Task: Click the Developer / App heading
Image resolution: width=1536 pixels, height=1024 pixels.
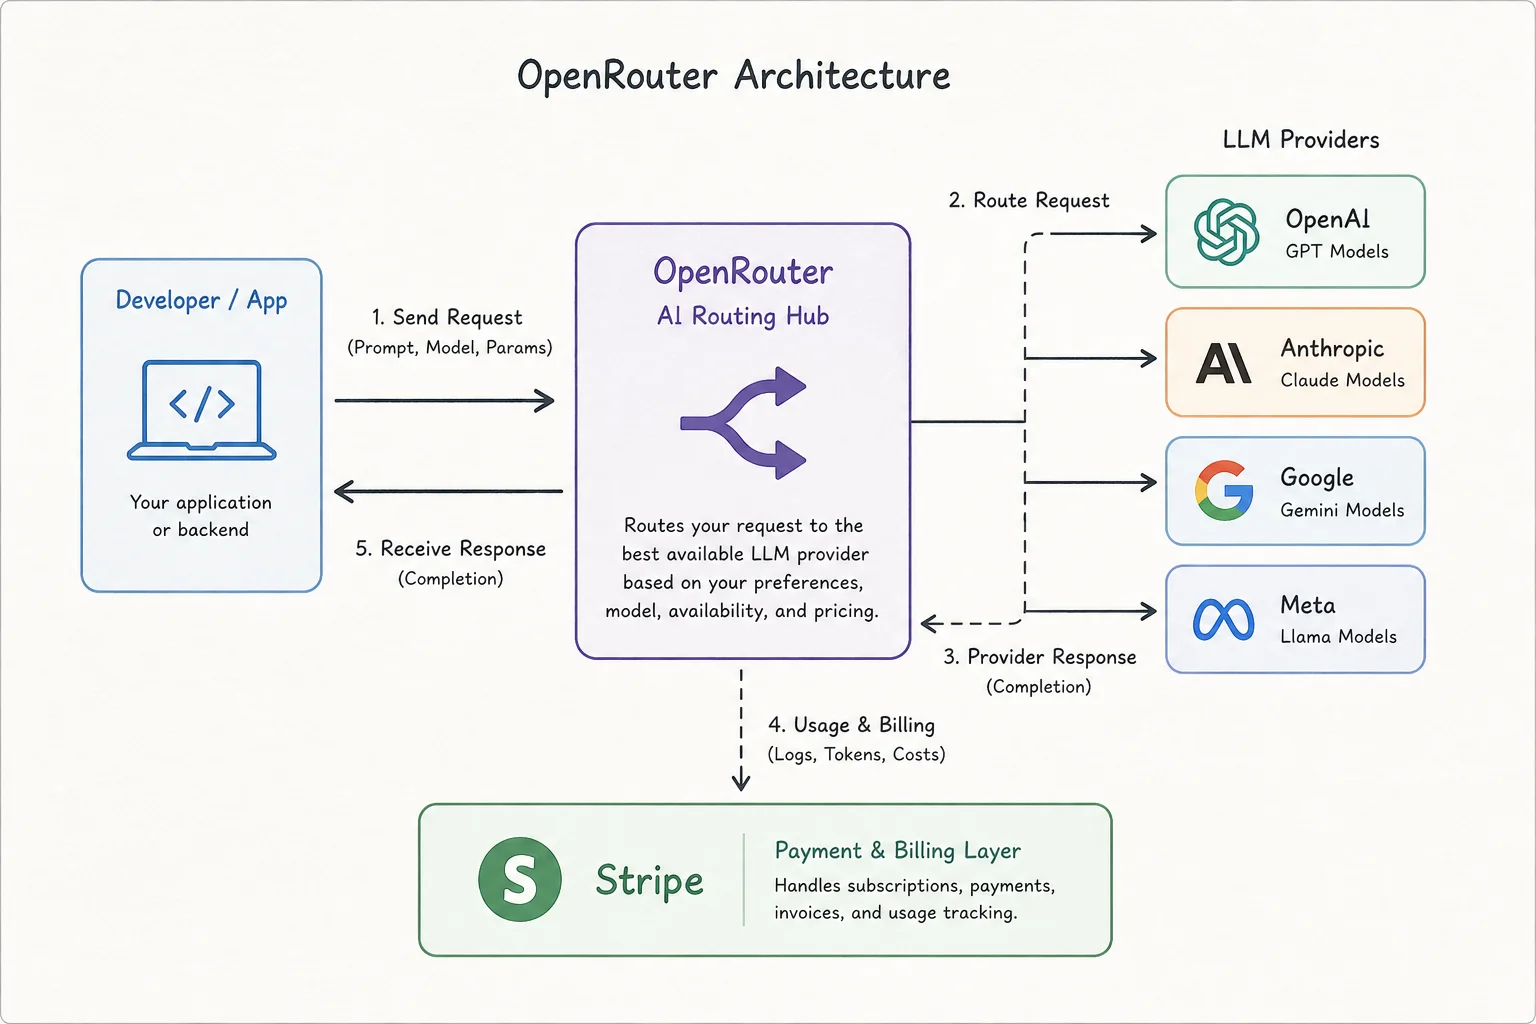Action: pyautogui.click(x=201, y=300)
